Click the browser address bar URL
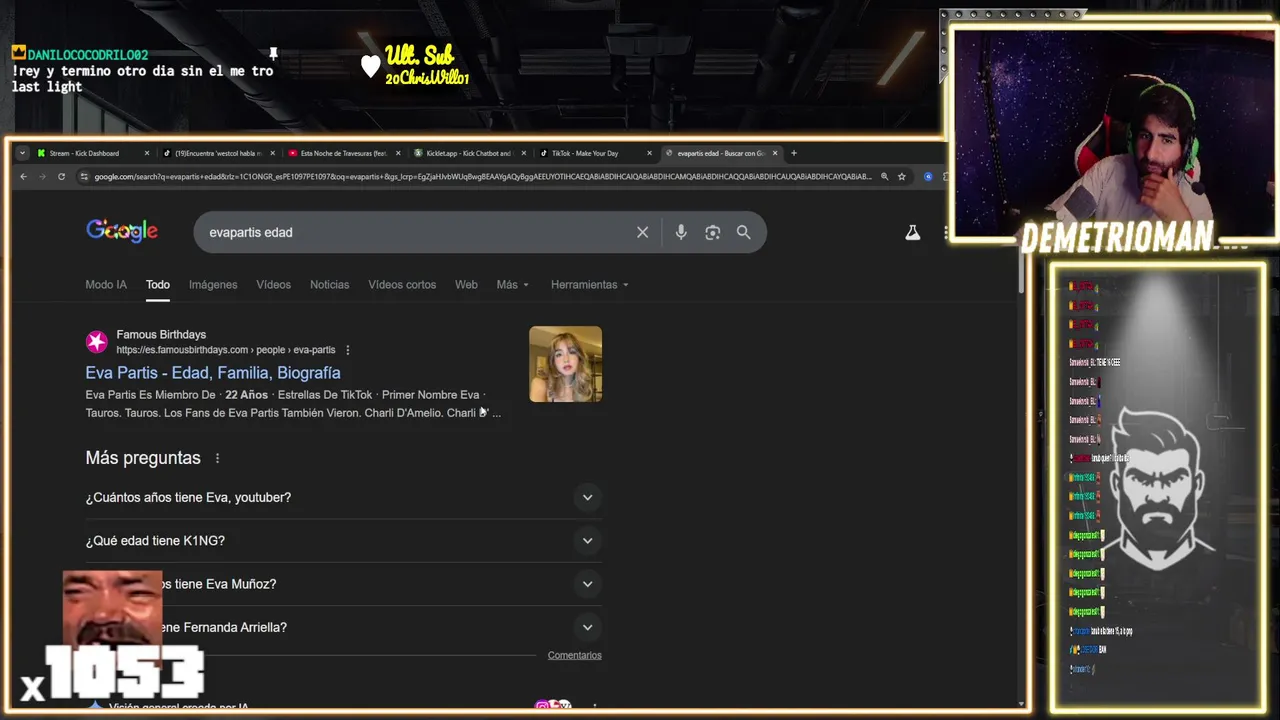Viewport: 1280px width, 720px height. [x=483, y=177]
